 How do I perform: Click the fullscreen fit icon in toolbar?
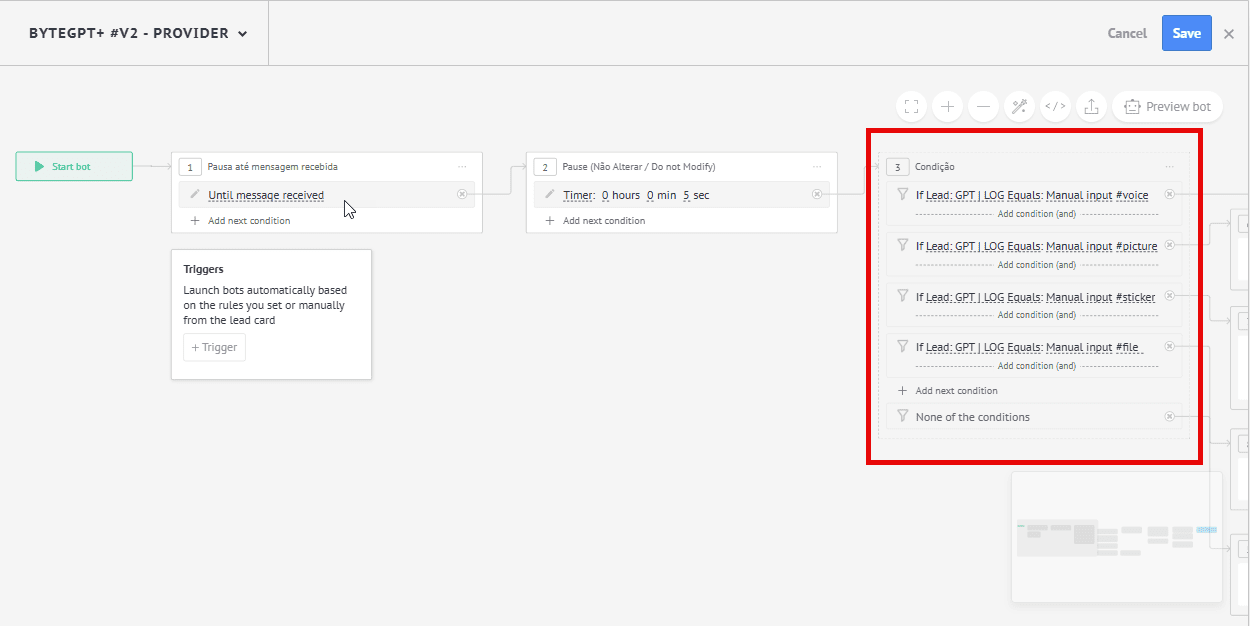pyautogui.click(x=911, y=106)
